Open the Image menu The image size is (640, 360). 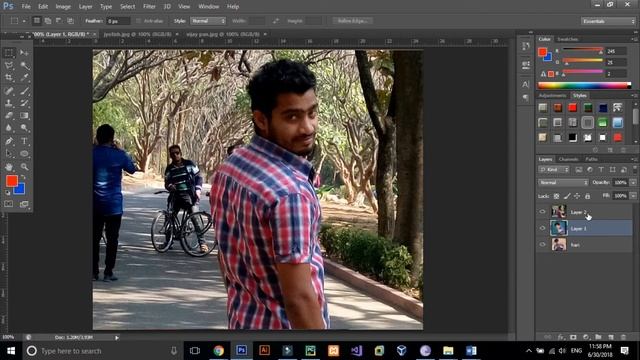[x=63, y=7]
